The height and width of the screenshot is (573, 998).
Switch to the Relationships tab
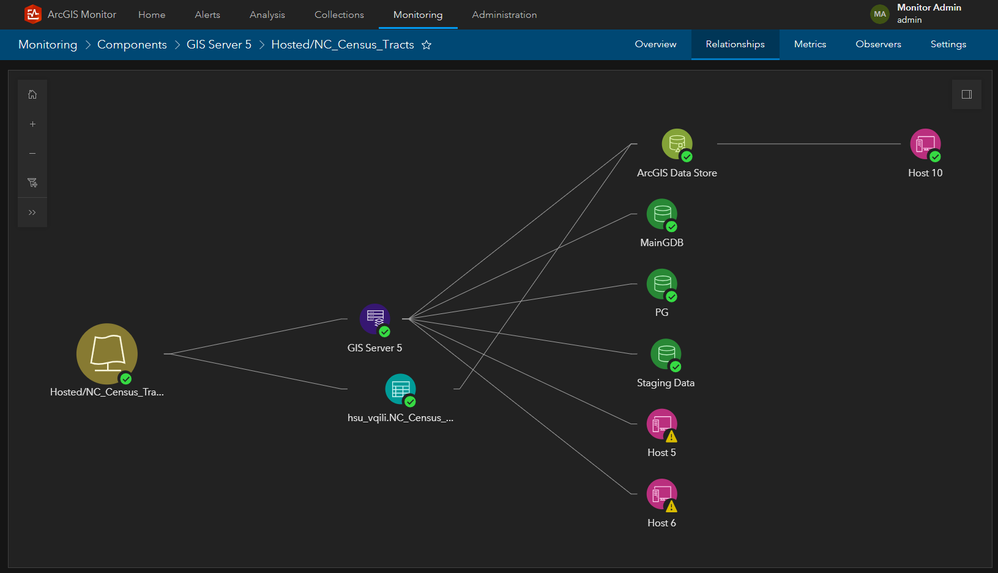[735, 44]
